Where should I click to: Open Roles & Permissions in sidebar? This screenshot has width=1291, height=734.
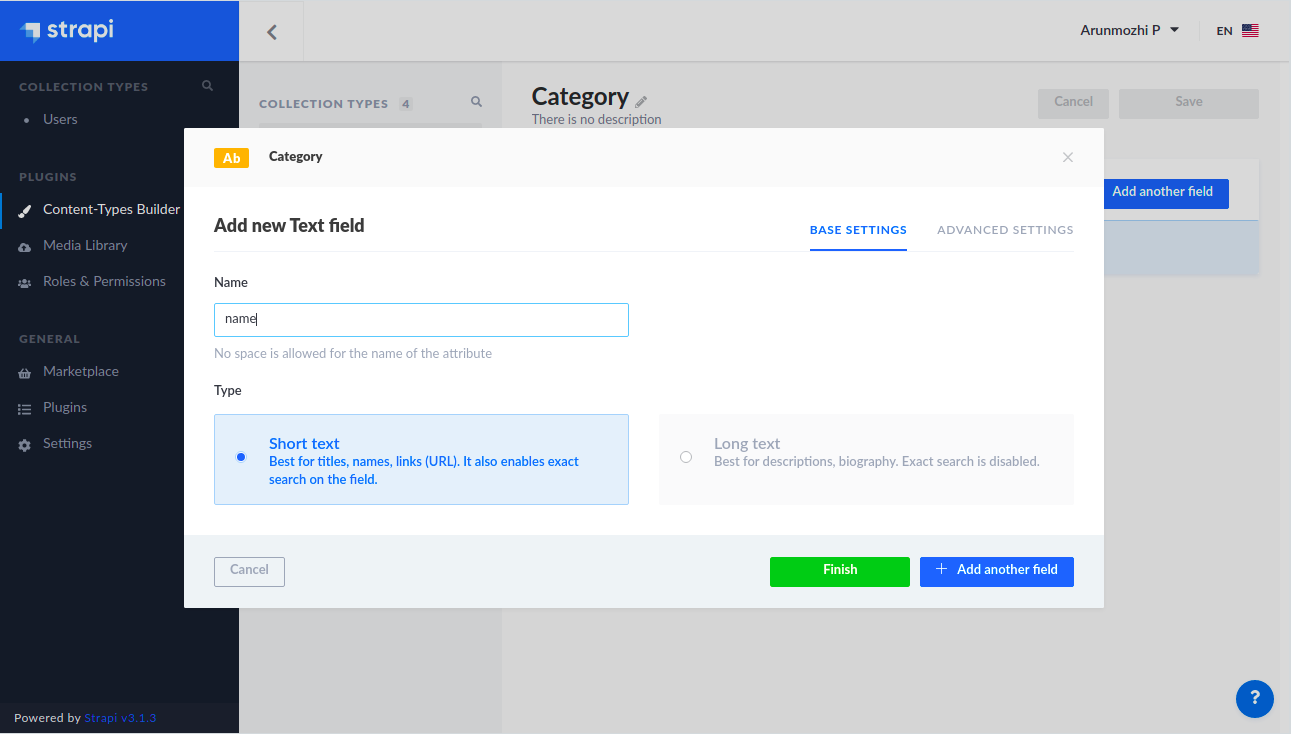pos(104,281)
